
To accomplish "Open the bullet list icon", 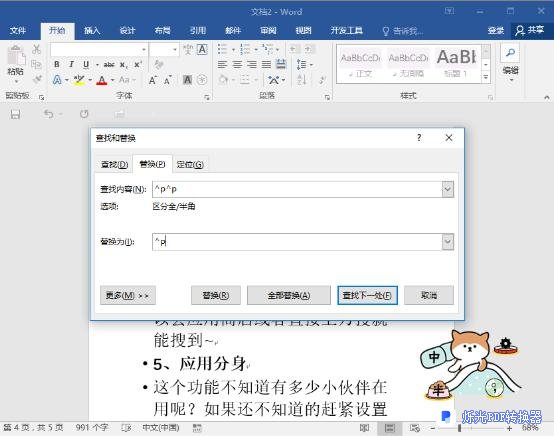I will (222, 49).
